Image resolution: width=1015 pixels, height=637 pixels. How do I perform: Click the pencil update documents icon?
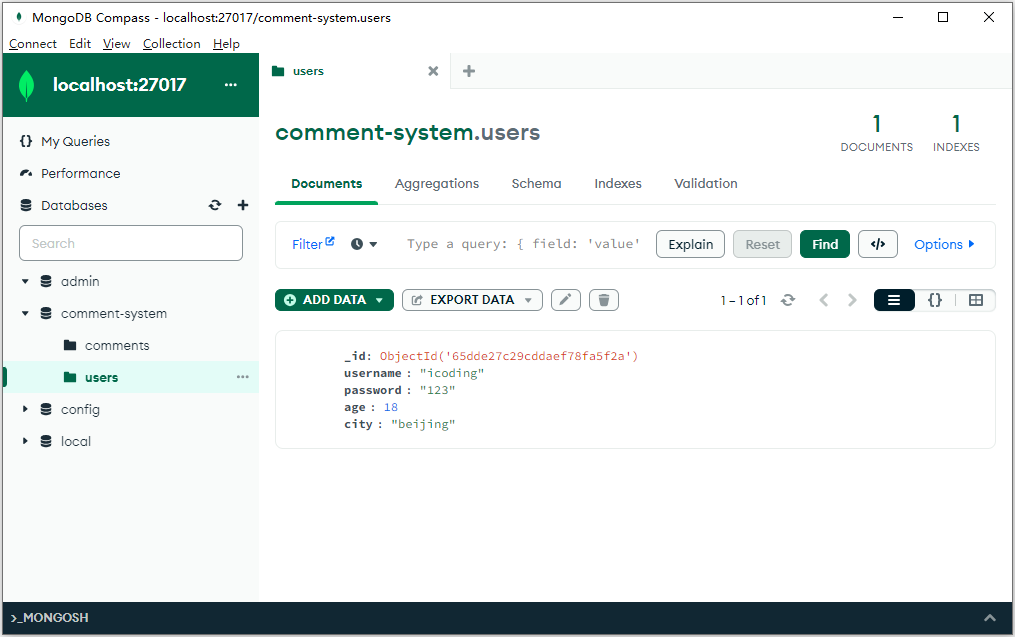pyautogui.click(x=566, y=300)
